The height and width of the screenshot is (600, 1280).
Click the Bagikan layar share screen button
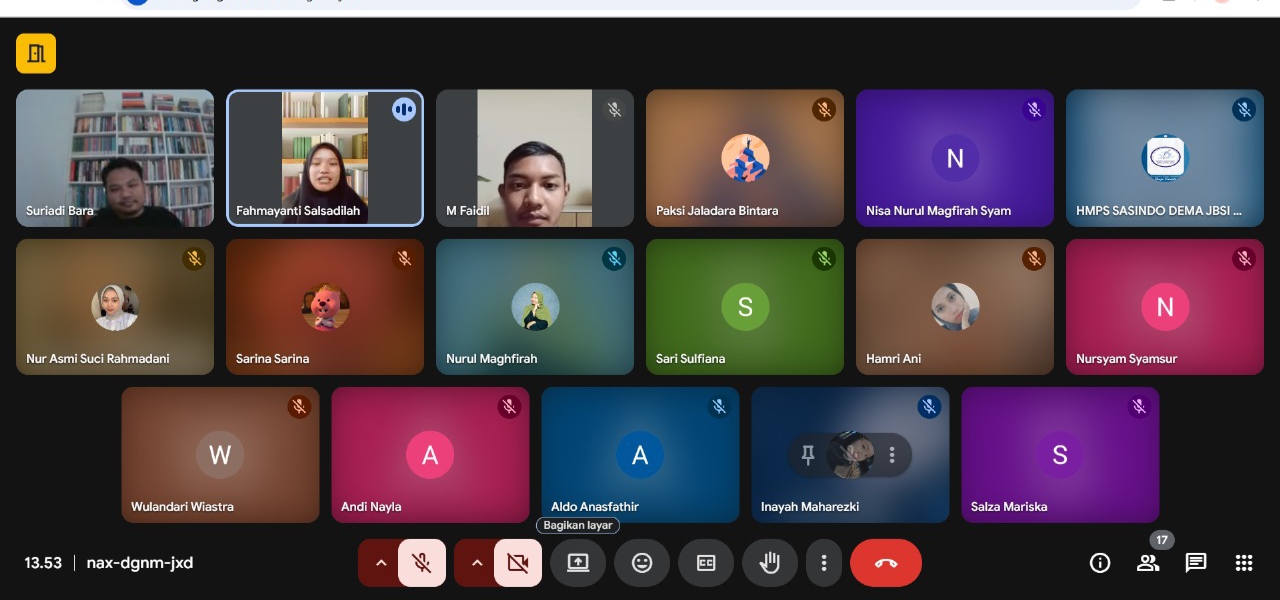click(578, 563)
